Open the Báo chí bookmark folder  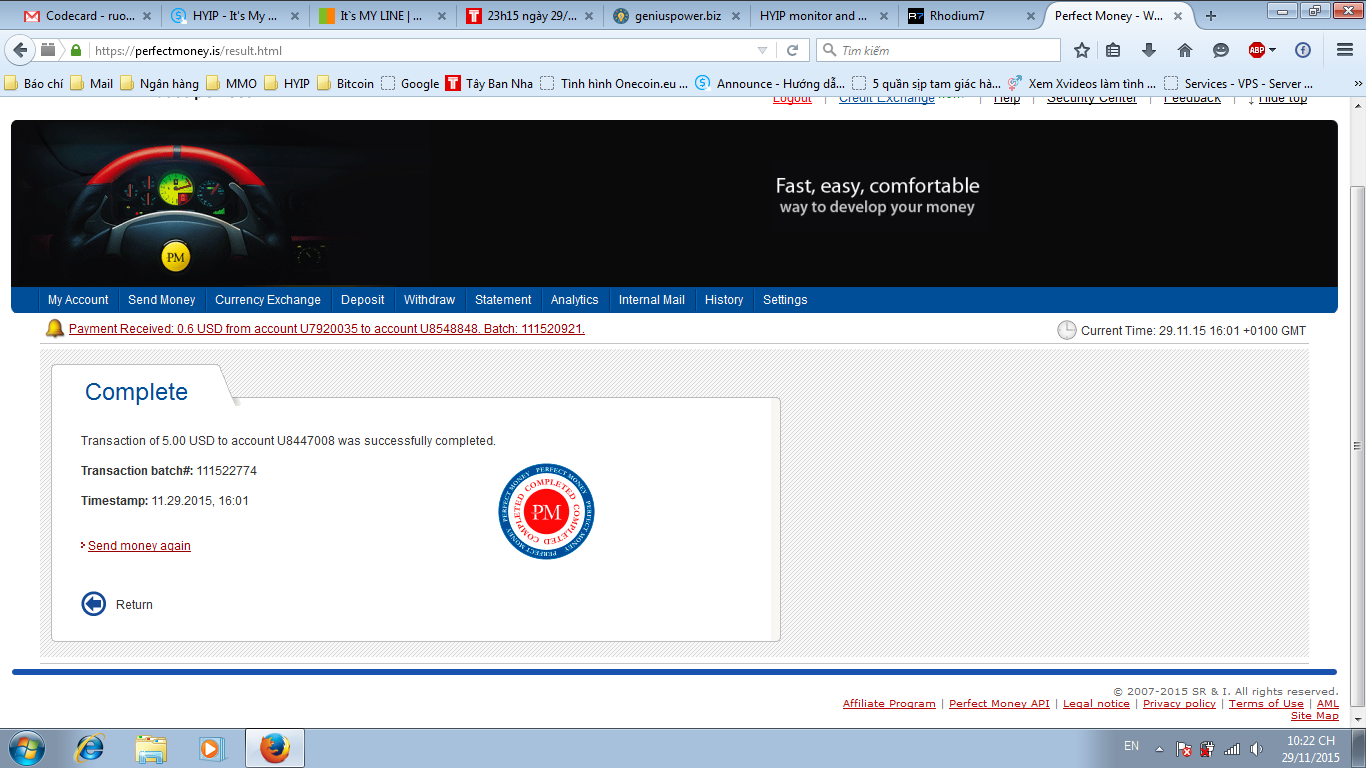[34, 84]
